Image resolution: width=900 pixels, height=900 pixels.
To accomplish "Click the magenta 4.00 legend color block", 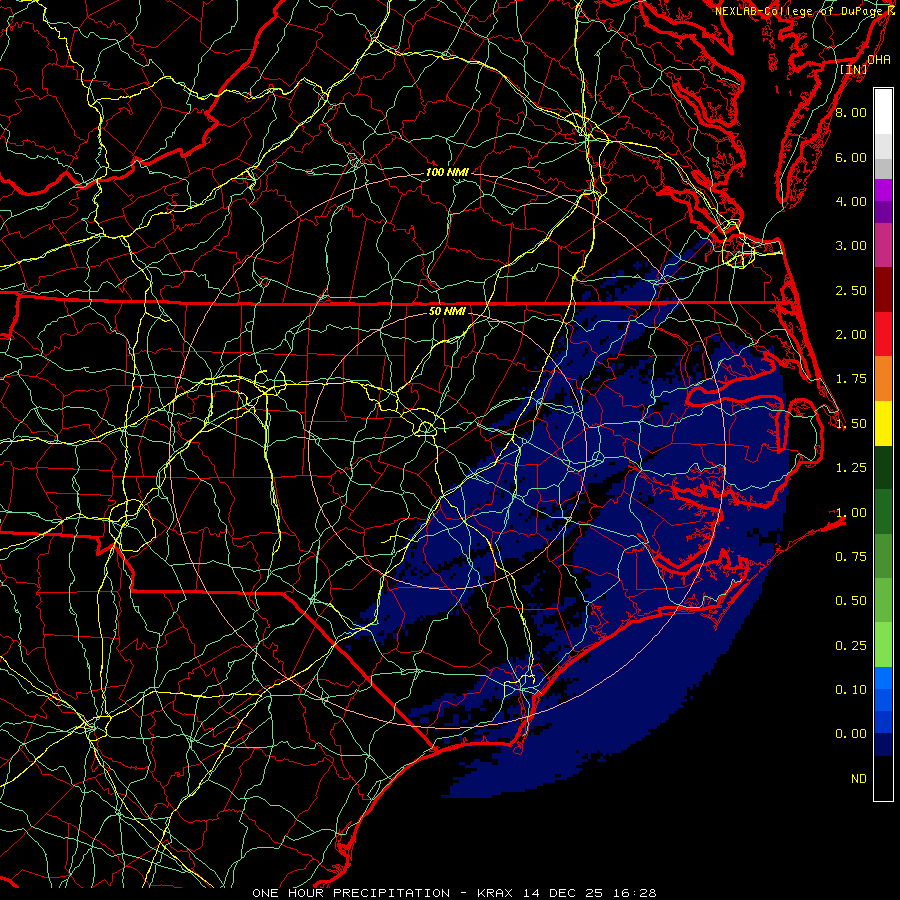I will click(x=883, y=190).
